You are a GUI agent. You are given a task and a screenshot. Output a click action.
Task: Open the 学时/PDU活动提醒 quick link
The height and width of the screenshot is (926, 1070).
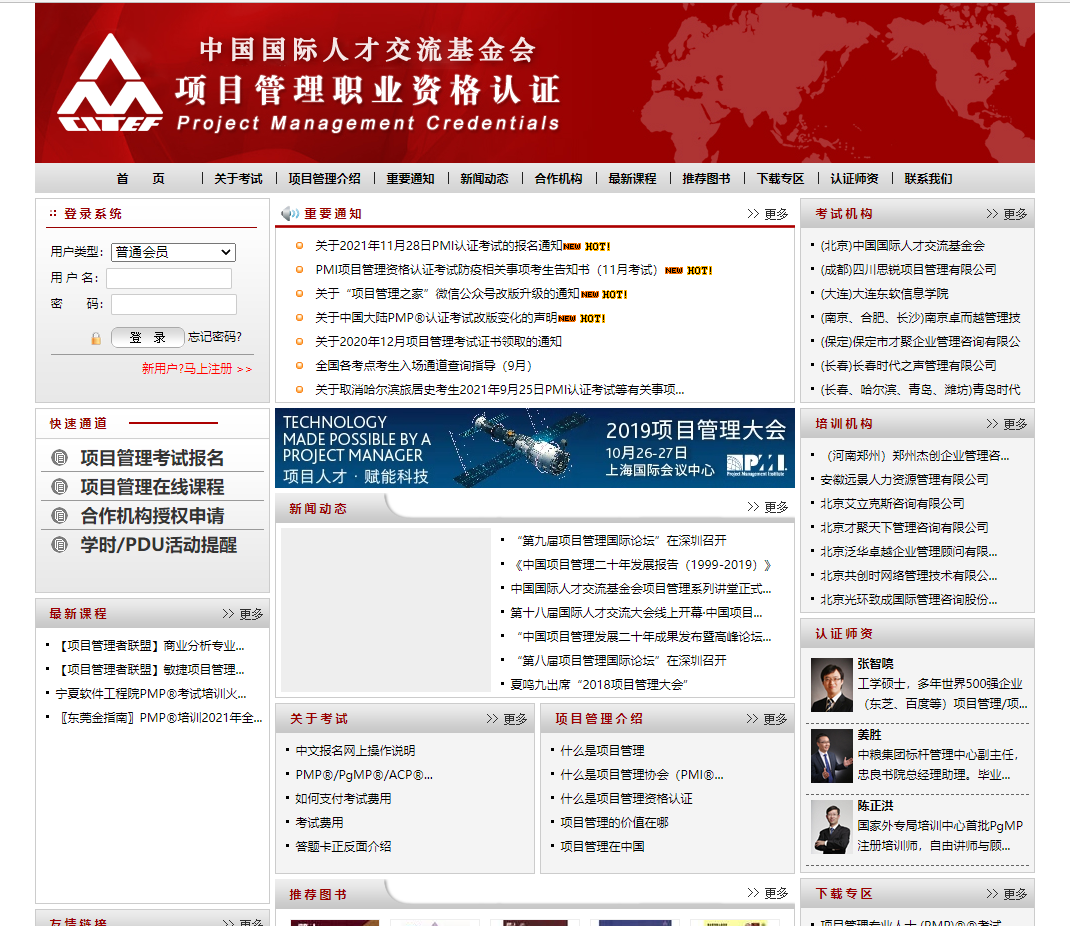point(159,545)
